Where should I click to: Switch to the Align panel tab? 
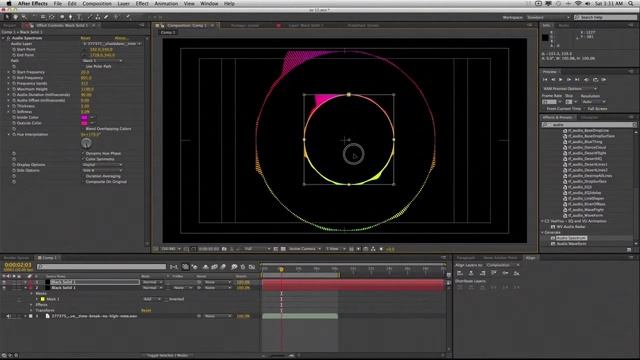tap(530, 258)
